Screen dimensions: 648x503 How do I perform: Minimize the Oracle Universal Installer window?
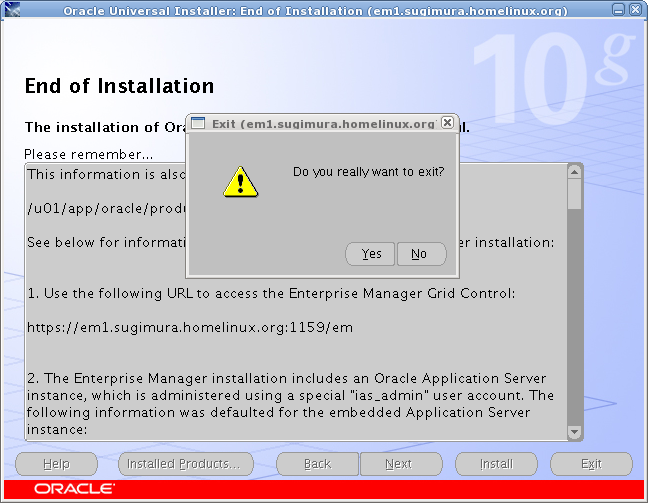tap(618, 9)
